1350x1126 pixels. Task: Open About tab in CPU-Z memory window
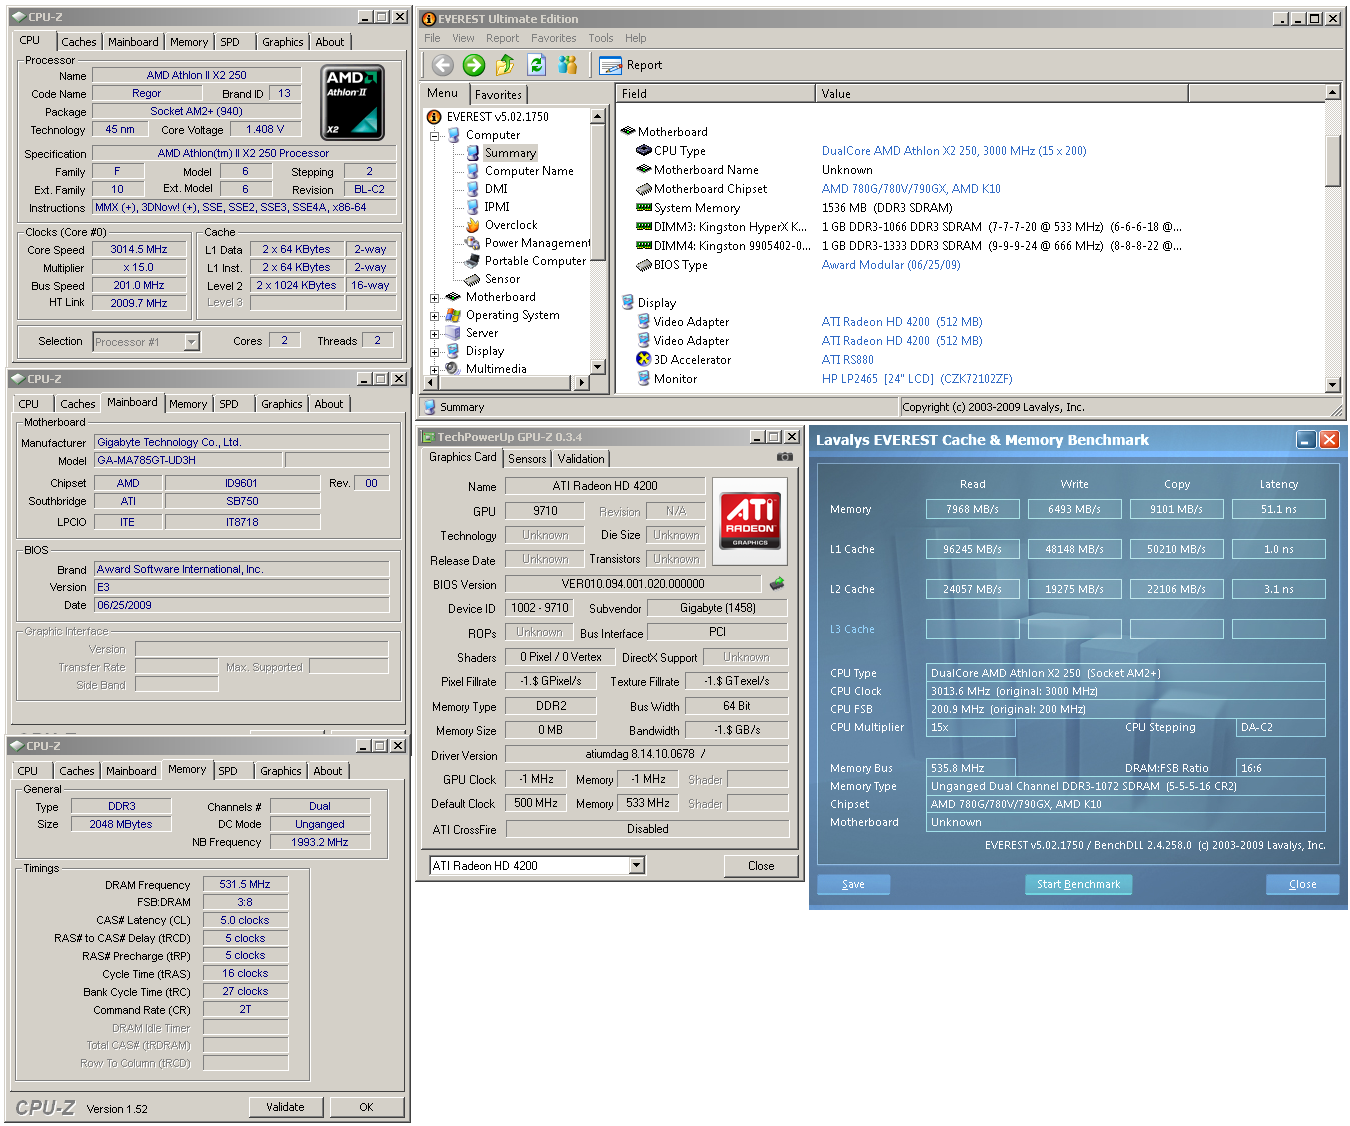[x=328, y=771]
